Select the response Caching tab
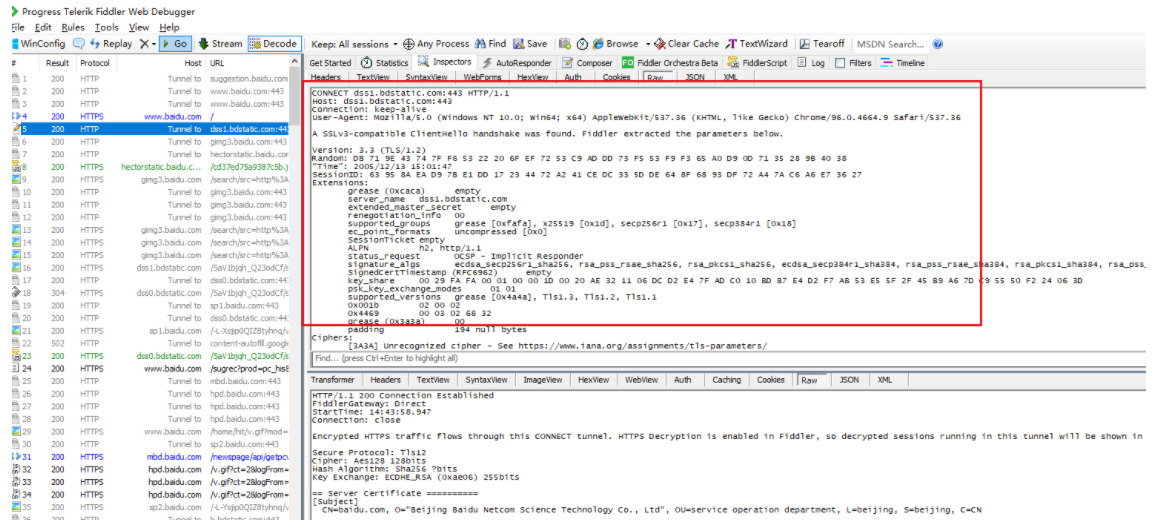 (x=727, y=380)
